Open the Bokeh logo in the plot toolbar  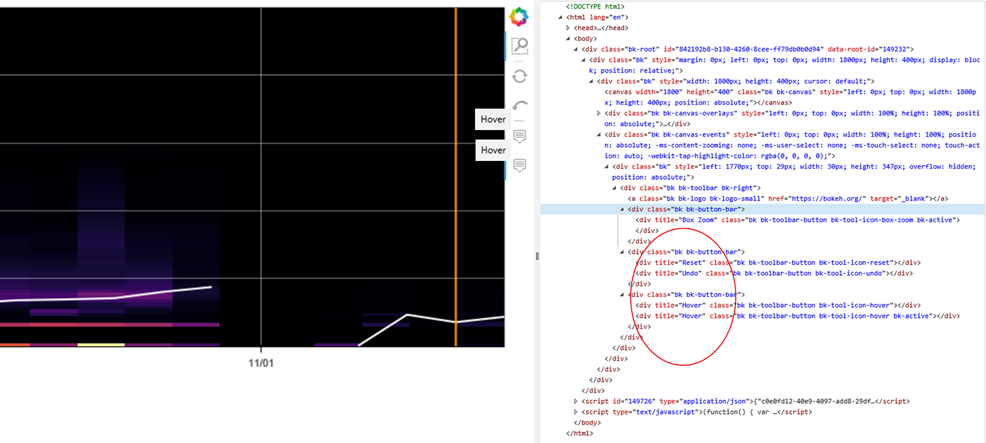[x=519, y=17]
